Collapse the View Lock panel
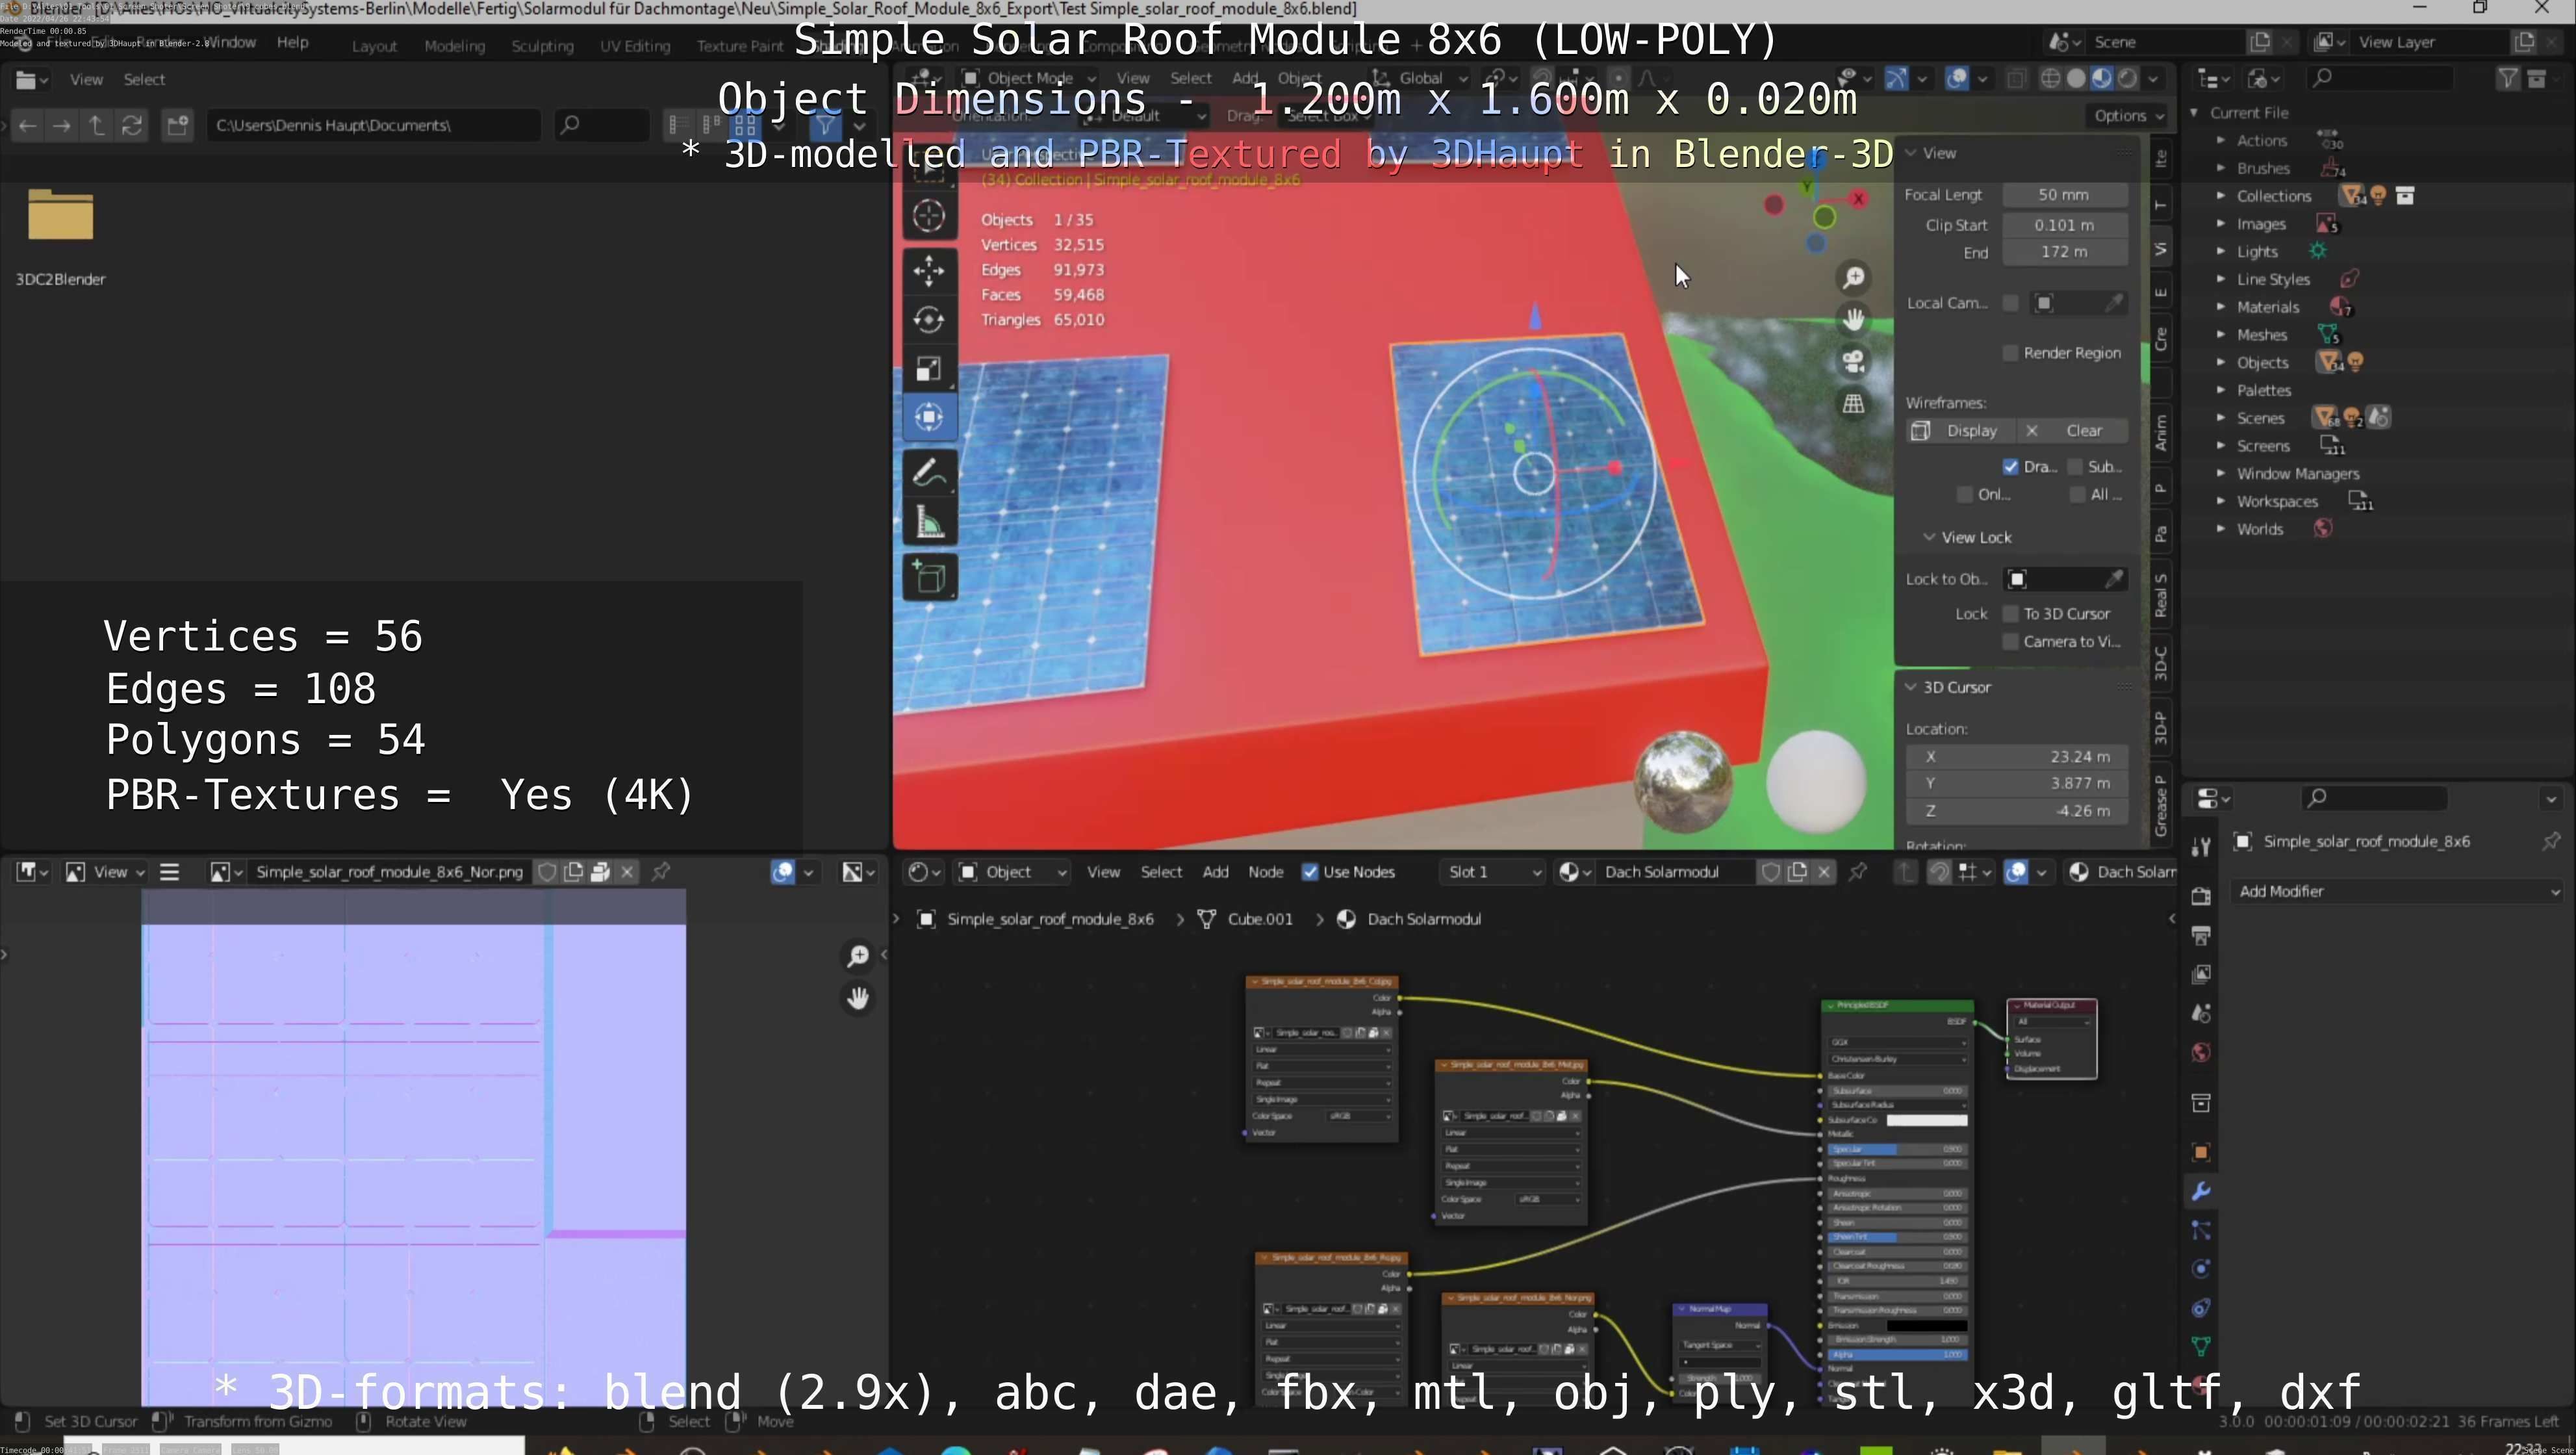The image size is (2576, 1455). (1929, 538)
